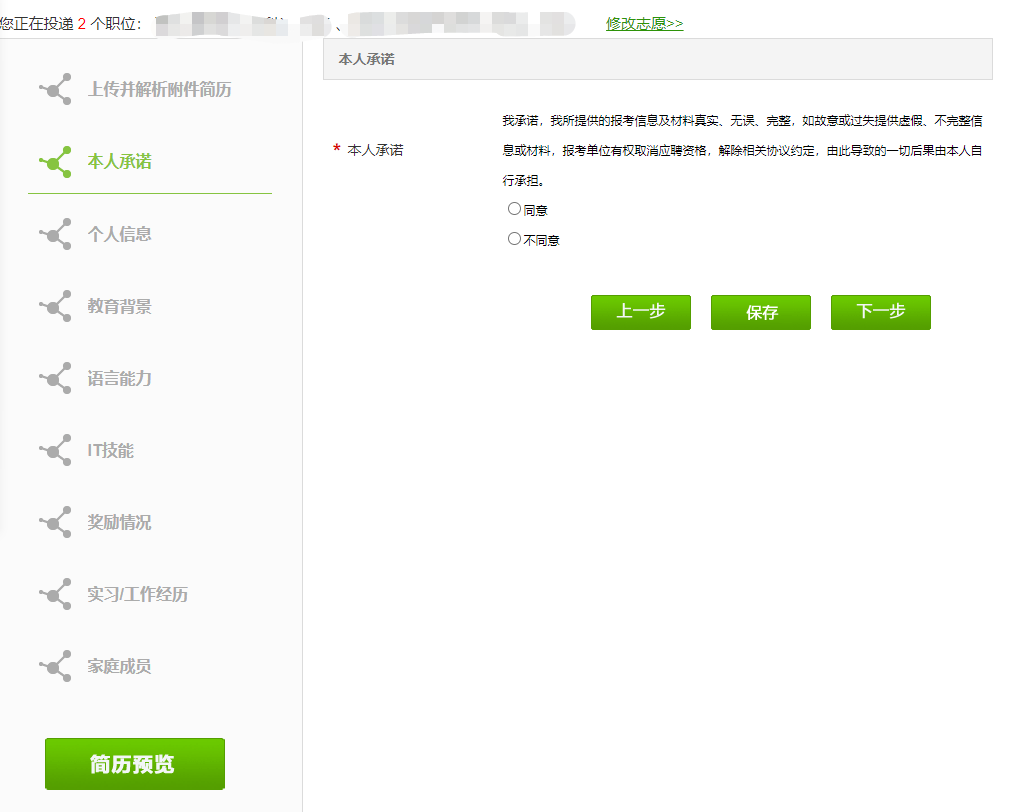Screen dimensions: 1013x812
Task: Click the node icon beside 语言能力
Action: [x=56, y=378]
